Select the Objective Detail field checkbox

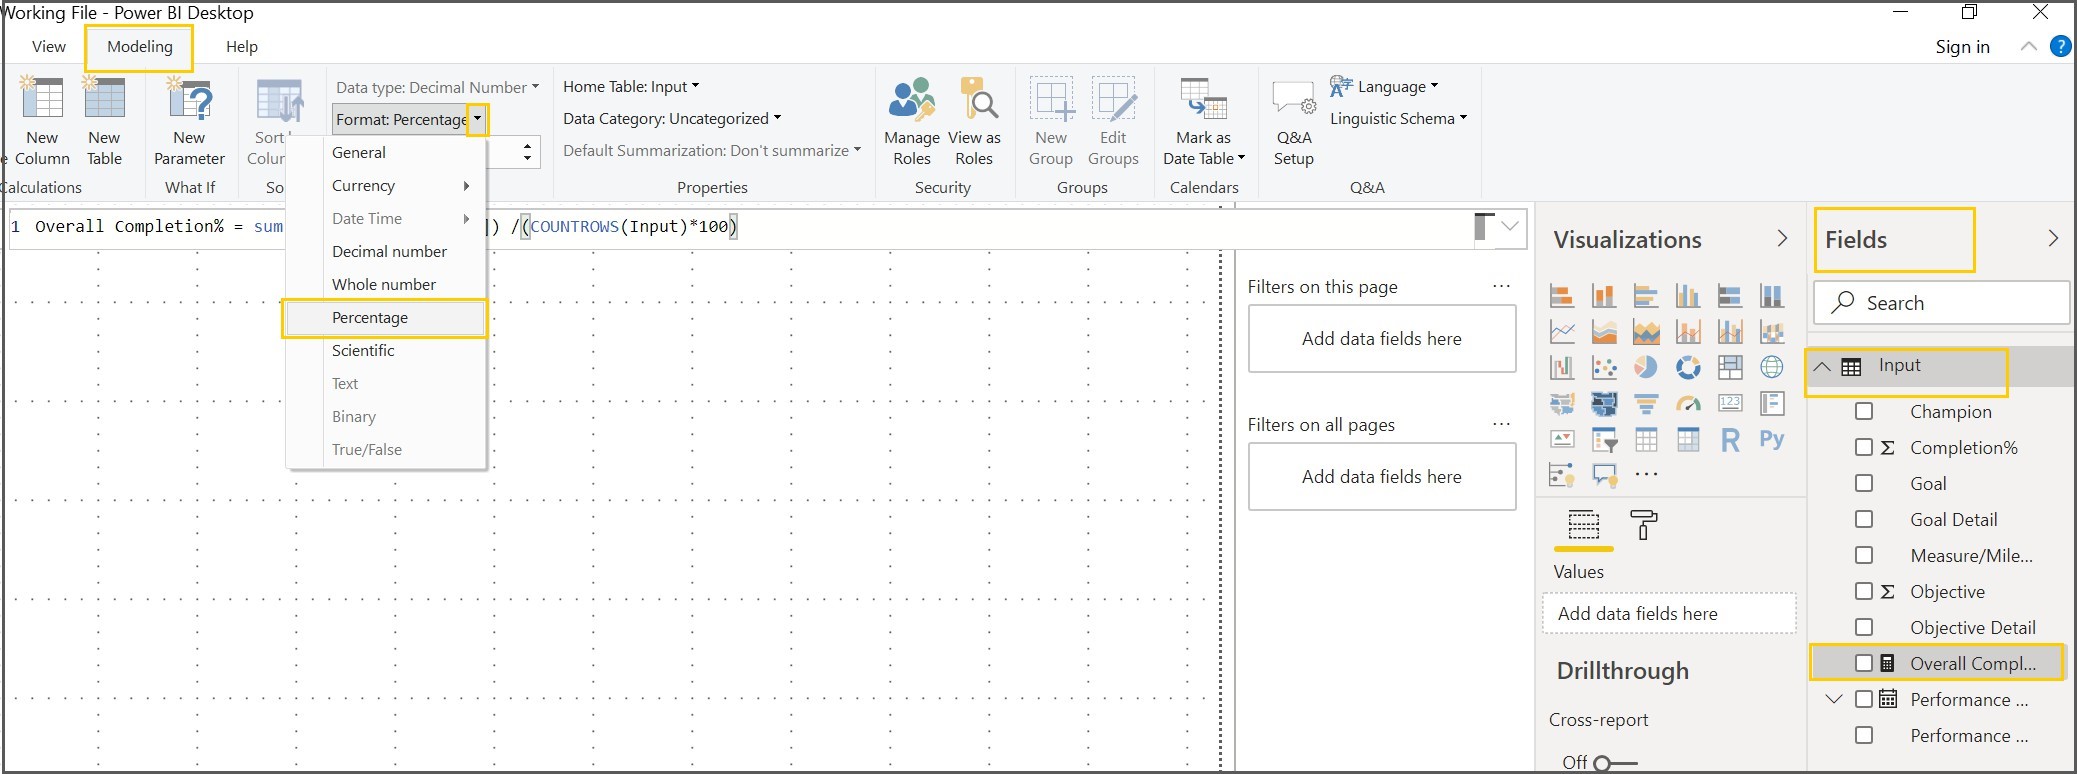pos(1864,627)
